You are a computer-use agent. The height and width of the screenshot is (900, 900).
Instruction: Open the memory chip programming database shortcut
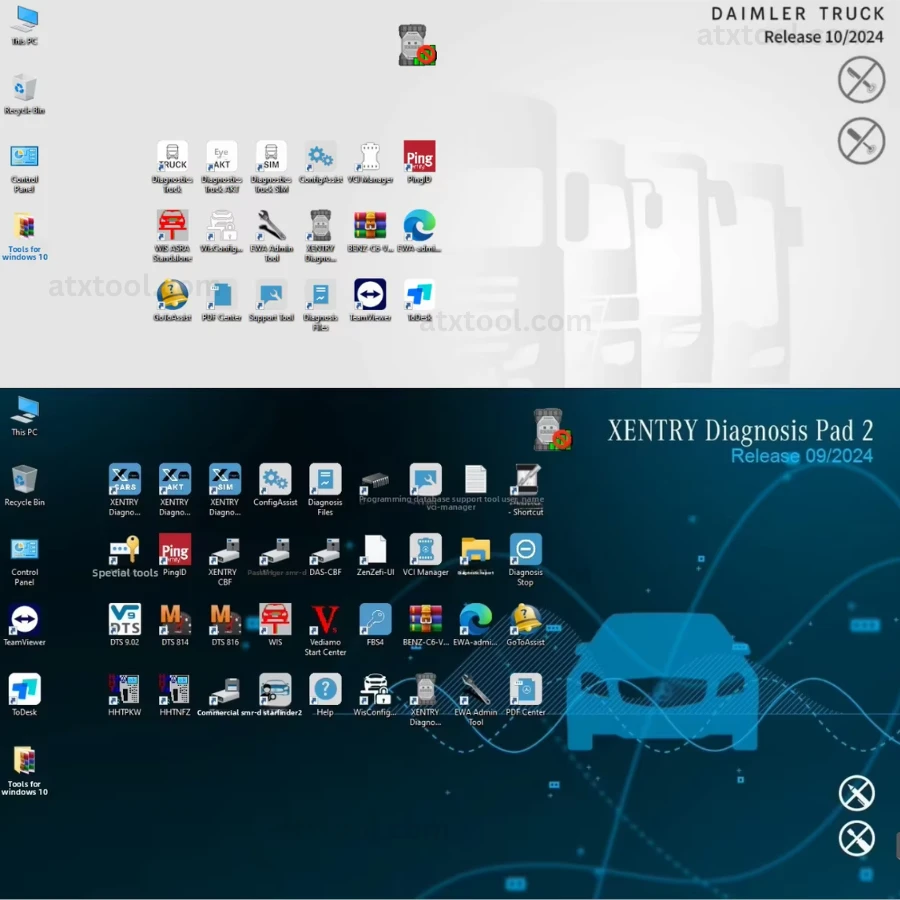click(375, 481)
